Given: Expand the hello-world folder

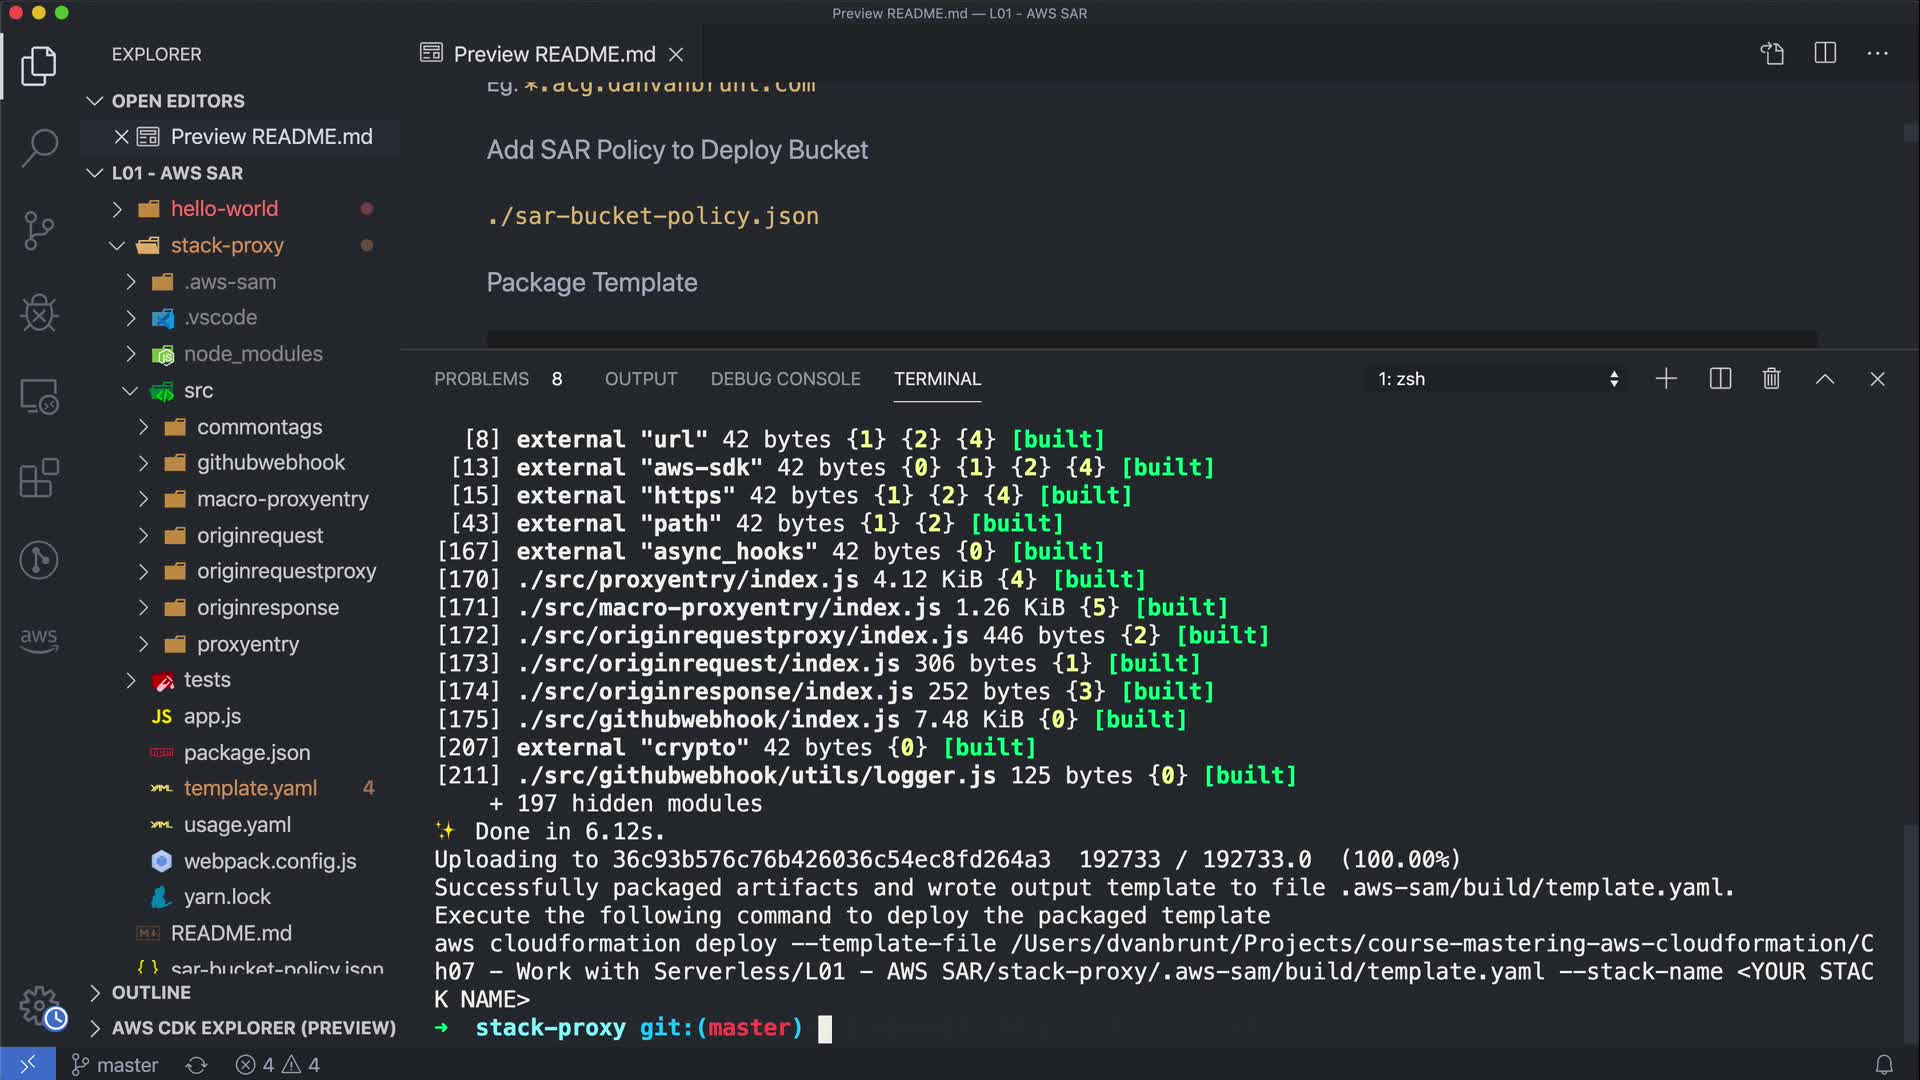Looking at the screenshot, I should [224, 209].
